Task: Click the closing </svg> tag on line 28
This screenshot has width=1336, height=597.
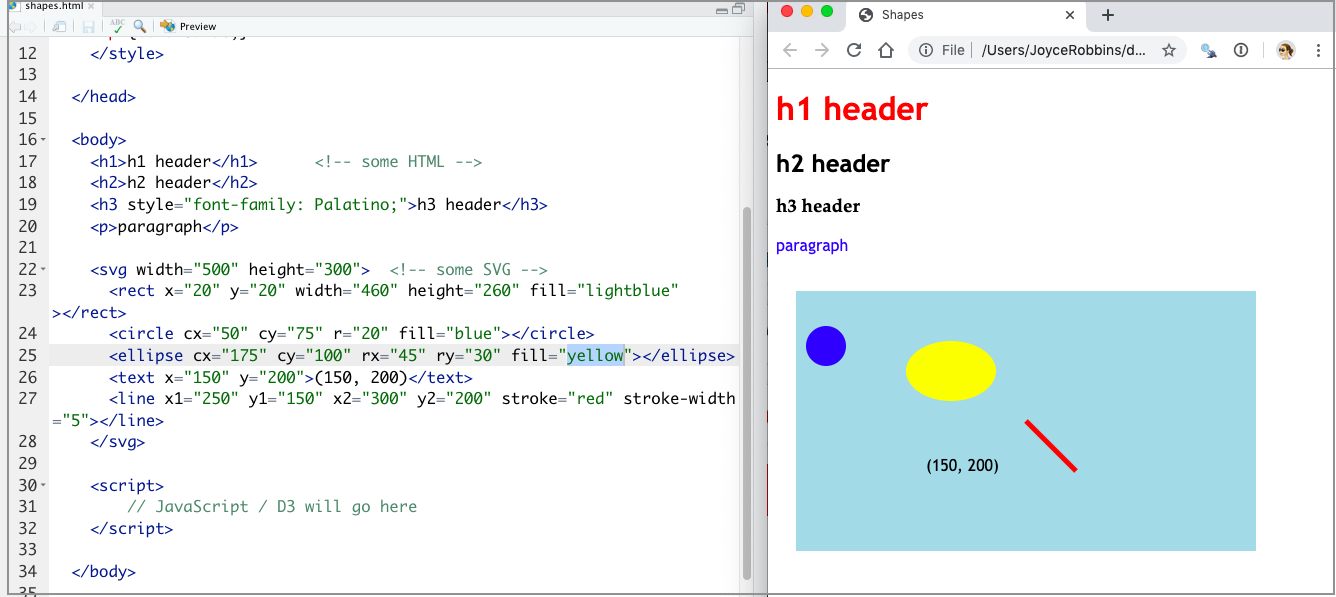Action: 118,442
